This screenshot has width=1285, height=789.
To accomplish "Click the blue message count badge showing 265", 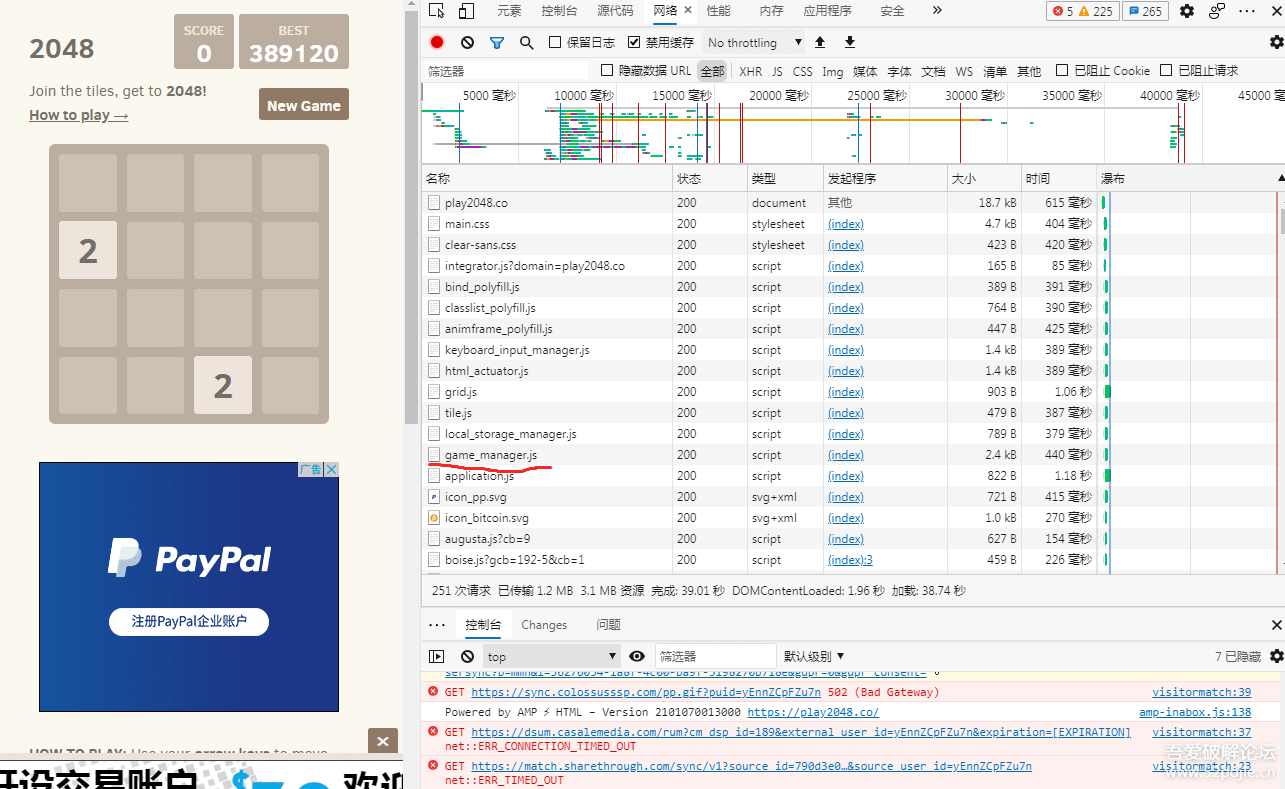I will point(1146,11).
